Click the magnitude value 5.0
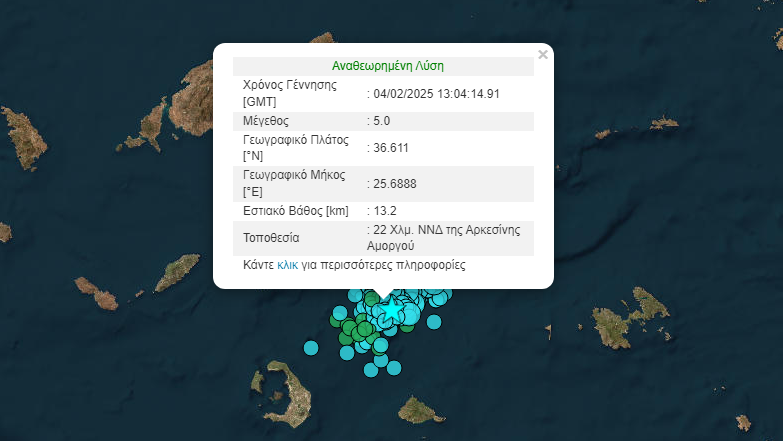783x441 pixels. tap(381, 121)
